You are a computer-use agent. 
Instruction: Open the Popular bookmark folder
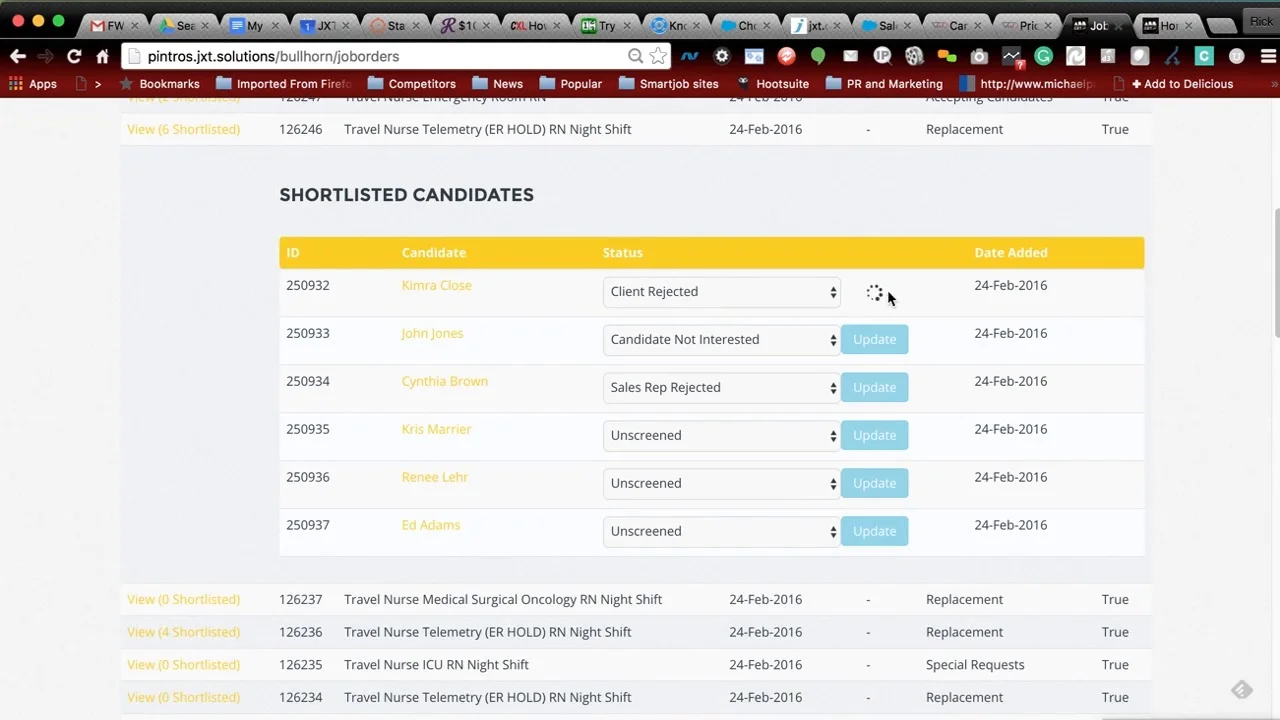pos(570,84)
